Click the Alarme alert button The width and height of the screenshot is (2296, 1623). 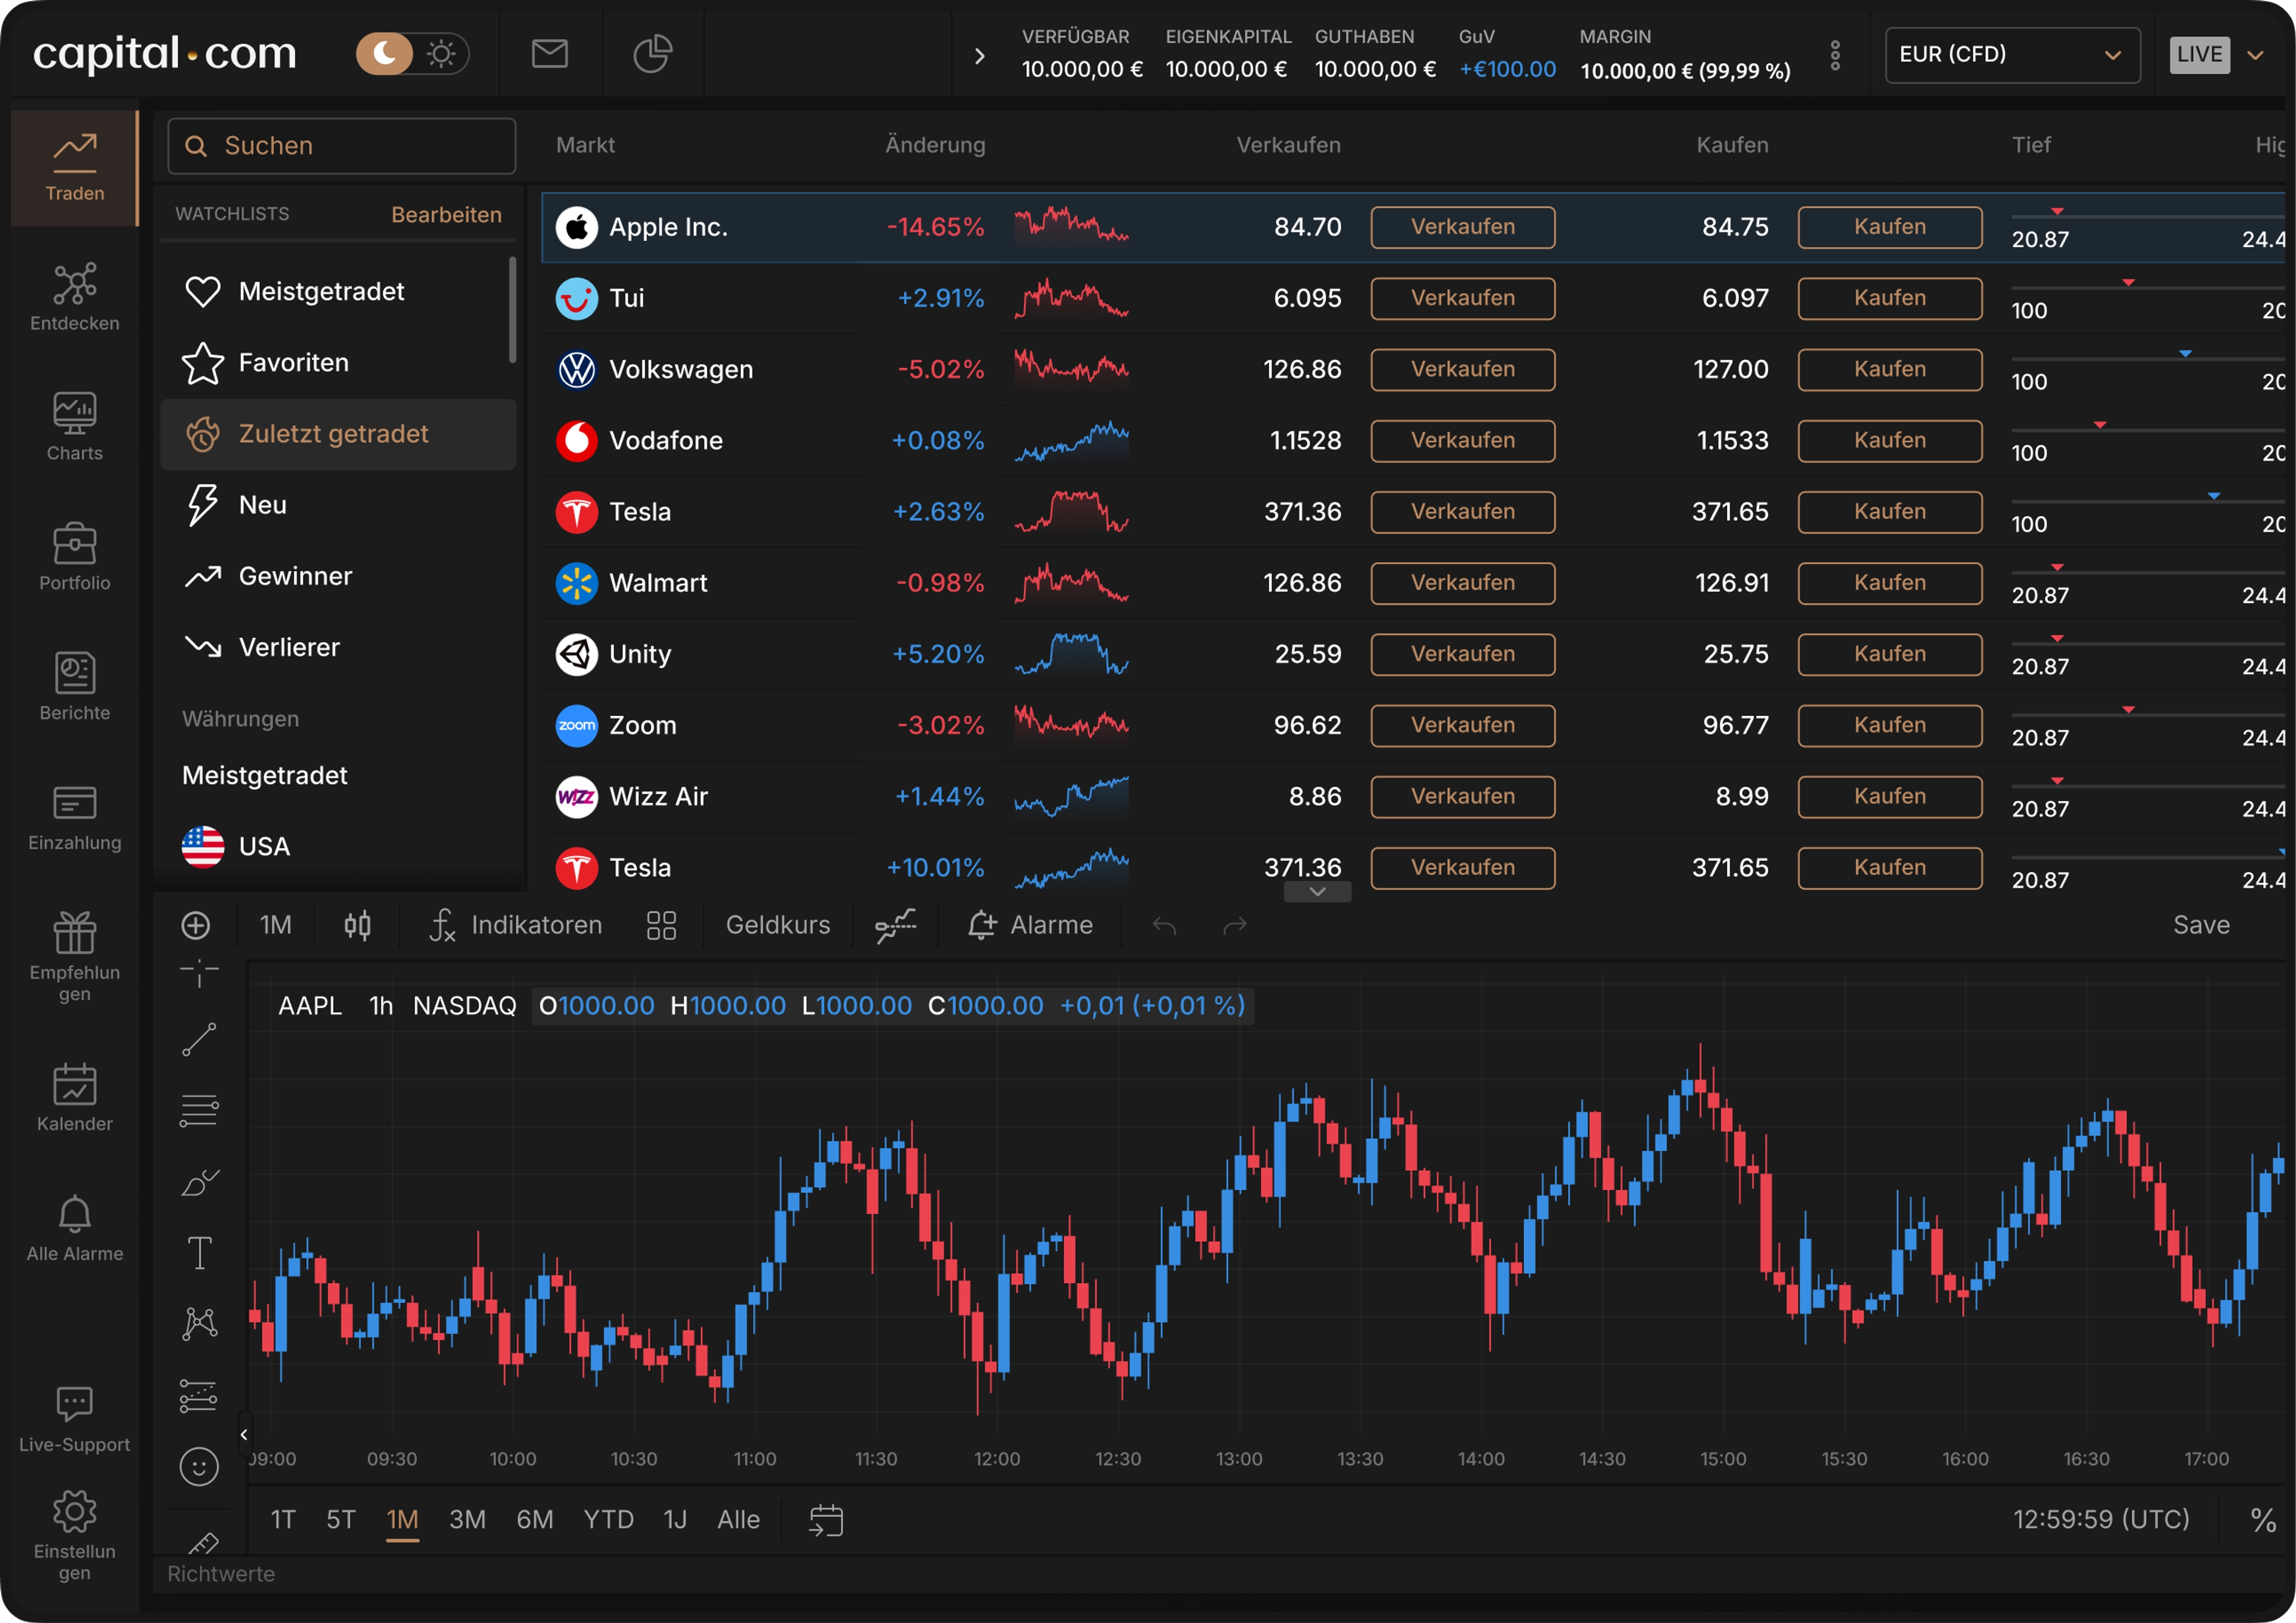[x=1030, y=926]
